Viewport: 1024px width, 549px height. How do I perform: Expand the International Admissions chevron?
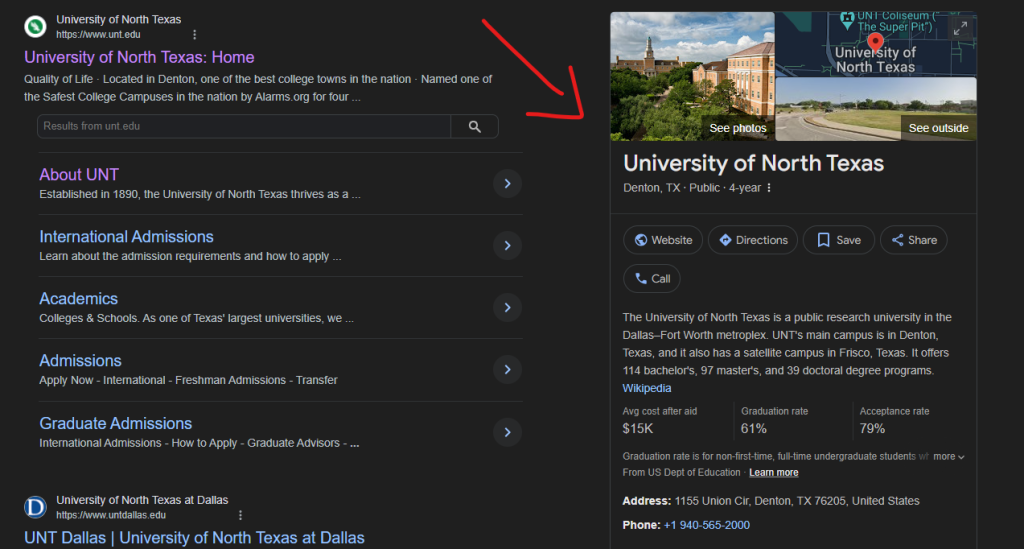(507, 245)
